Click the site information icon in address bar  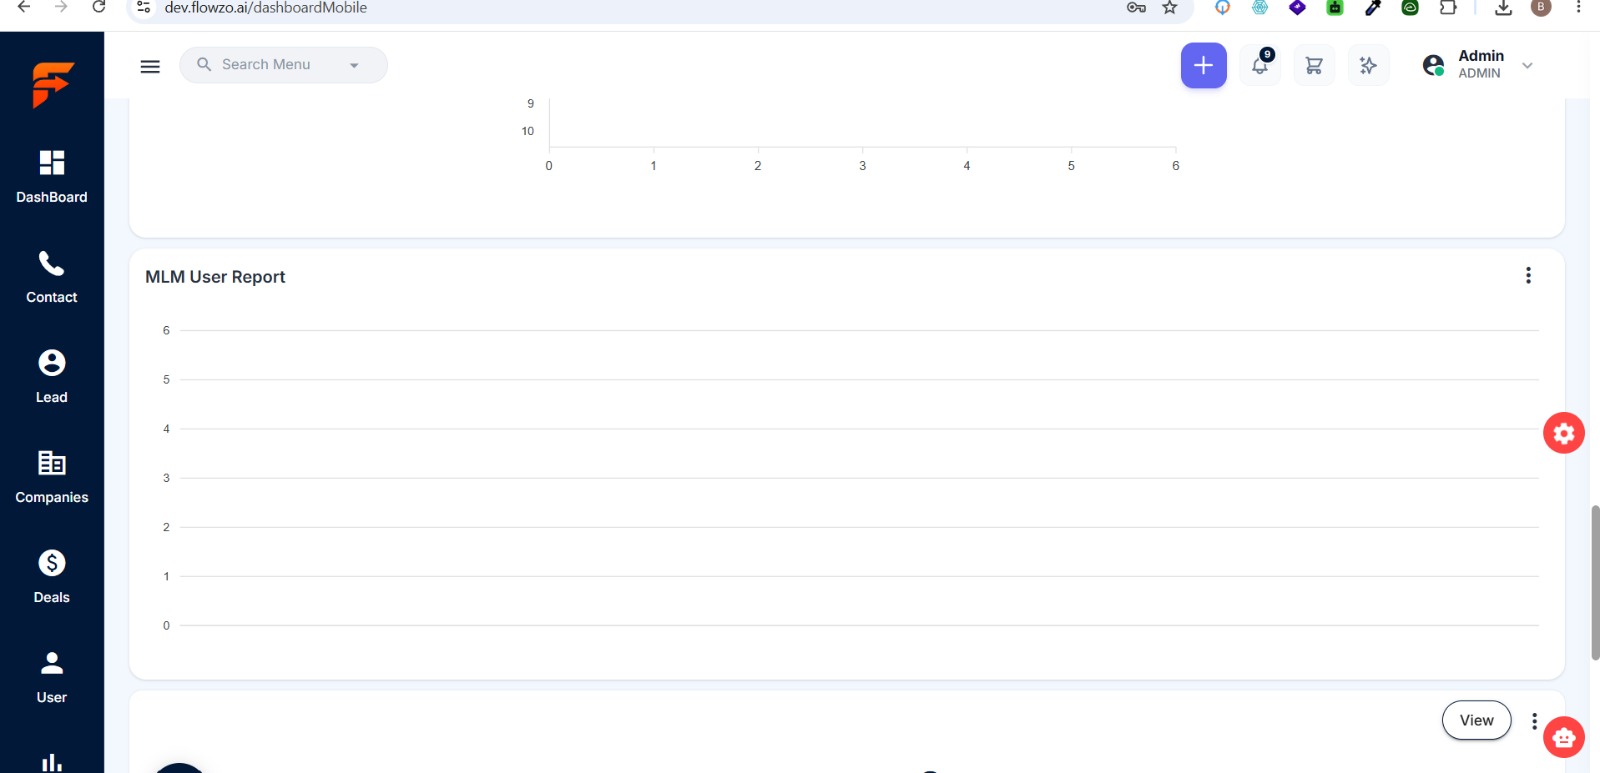[144, 7]
